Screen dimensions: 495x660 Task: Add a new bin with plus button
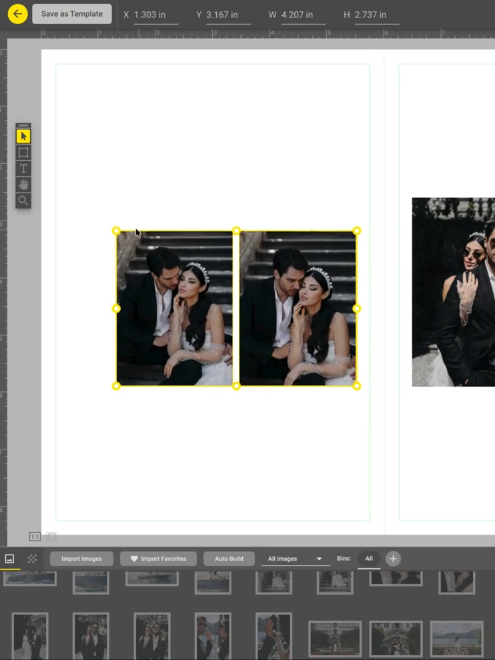click(393, 559)
